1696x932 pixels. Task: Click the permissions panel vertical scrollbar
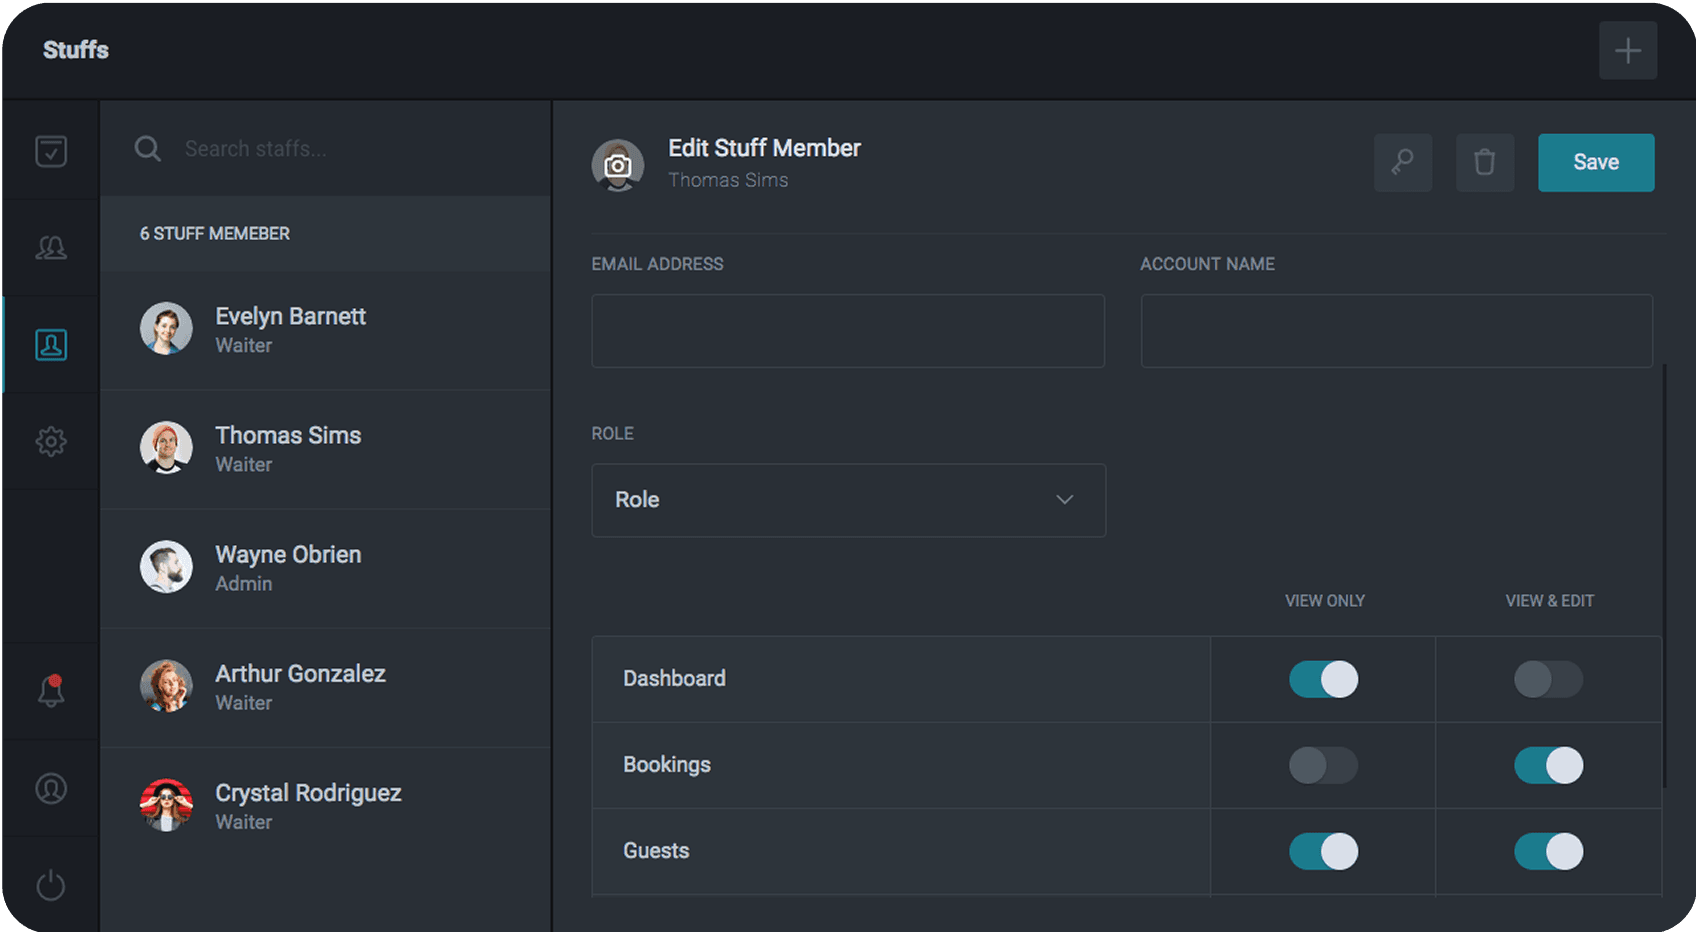pos(1665,575)
